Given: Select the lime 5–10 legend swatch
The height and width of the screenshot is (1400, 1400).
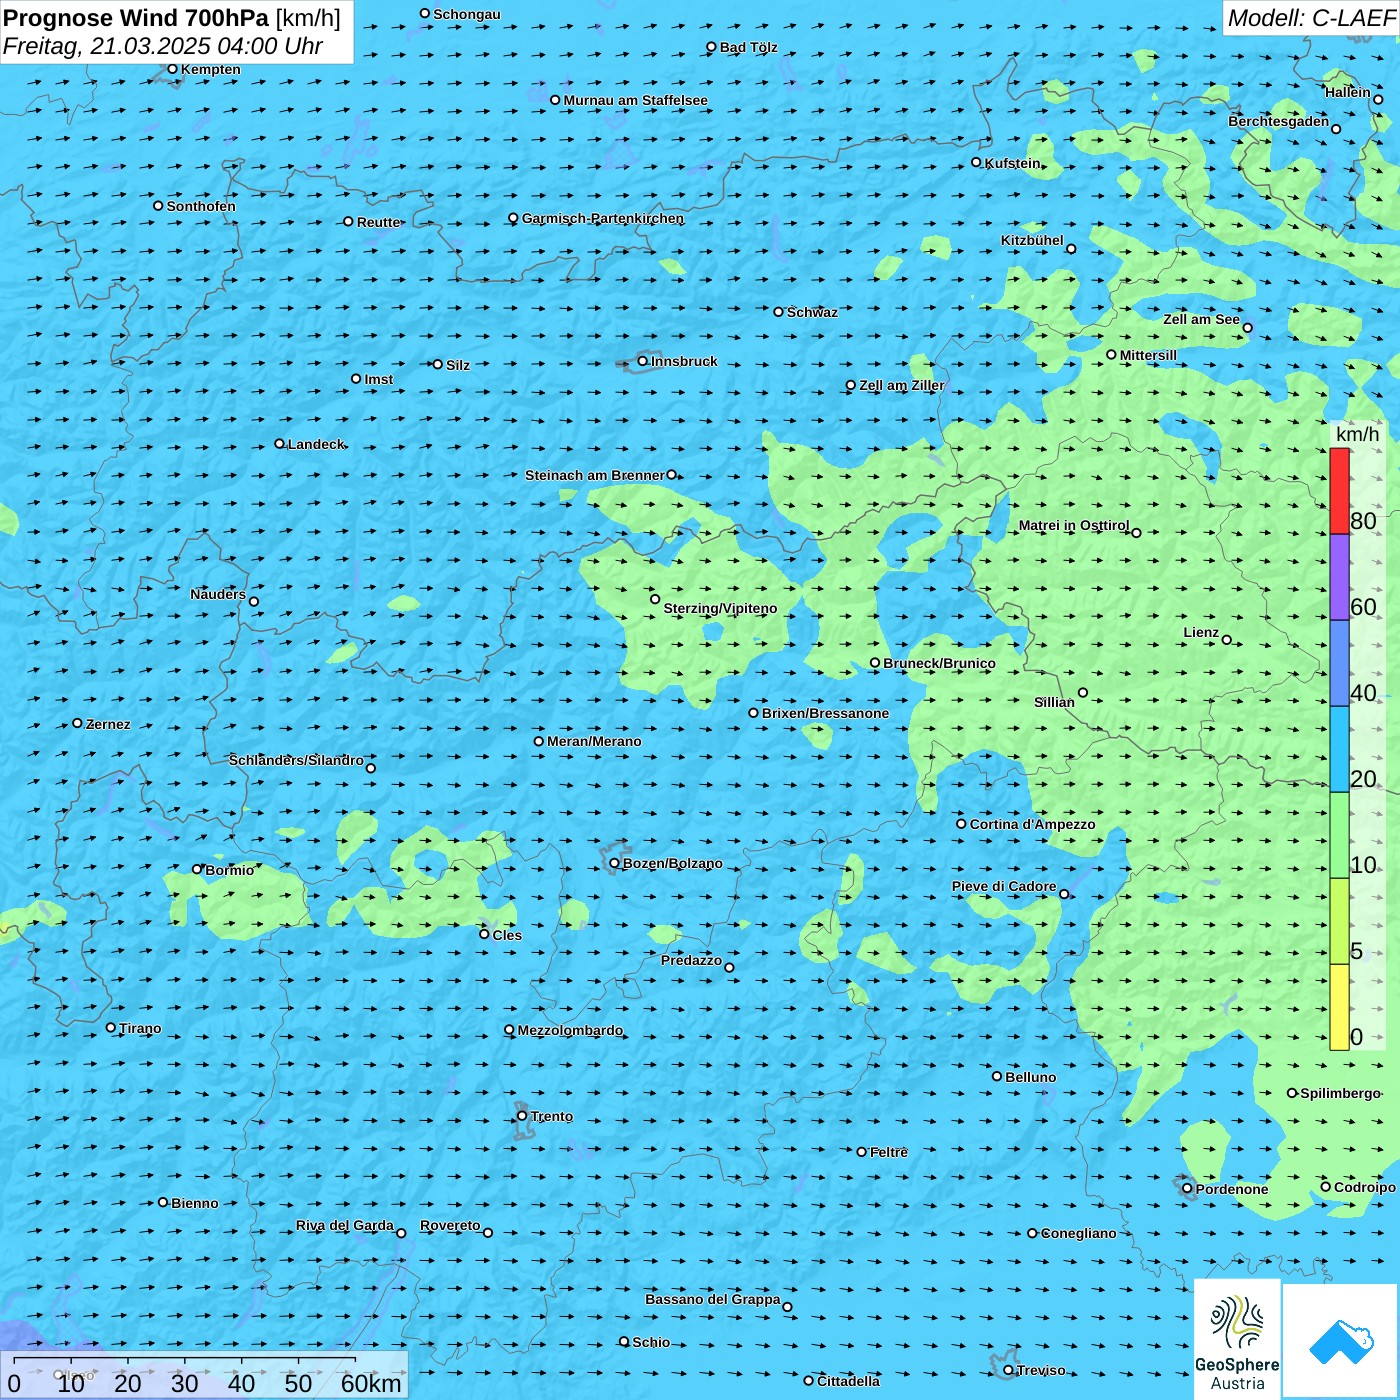Looking at the screenshot, I should 1339,921.
